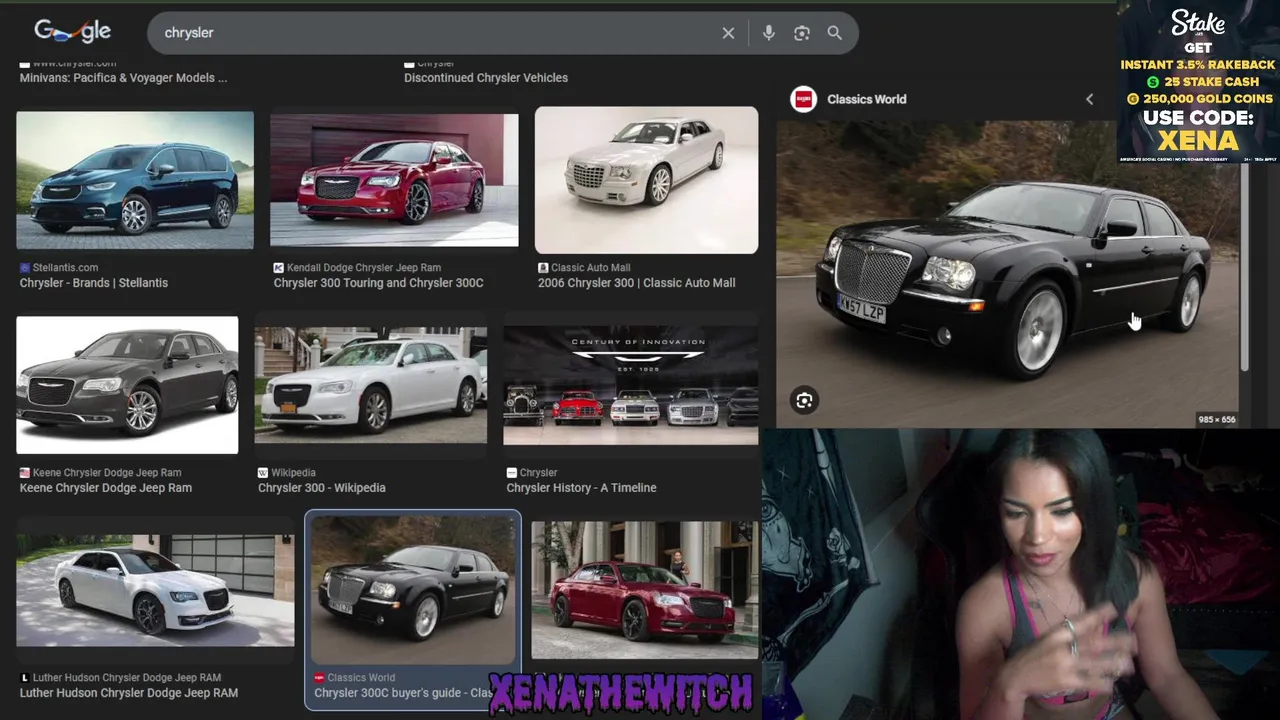This screenshot has width=1280, height=720.
Task: Open 'Discontinued Chrysler Vehicles' link
Action: (486, 78)
